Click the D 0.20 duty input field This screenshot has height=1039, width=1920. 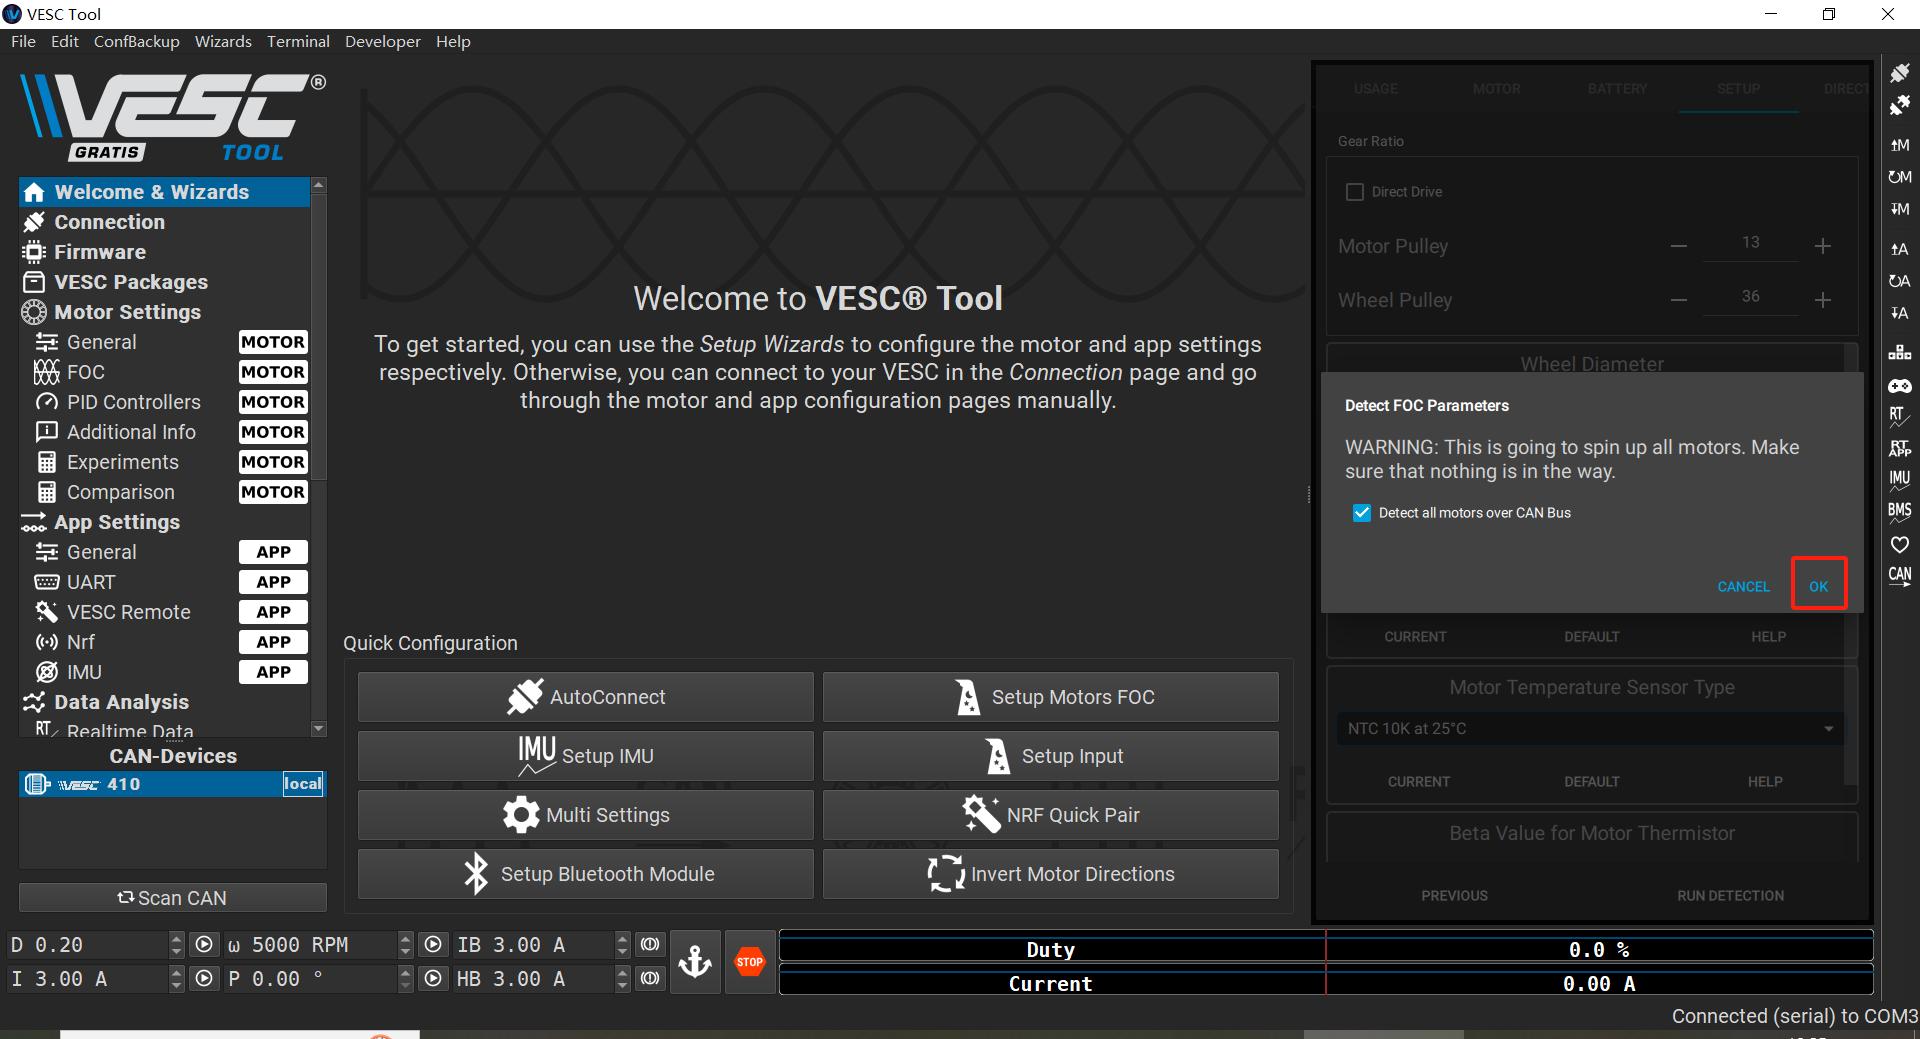pos(88,945)
